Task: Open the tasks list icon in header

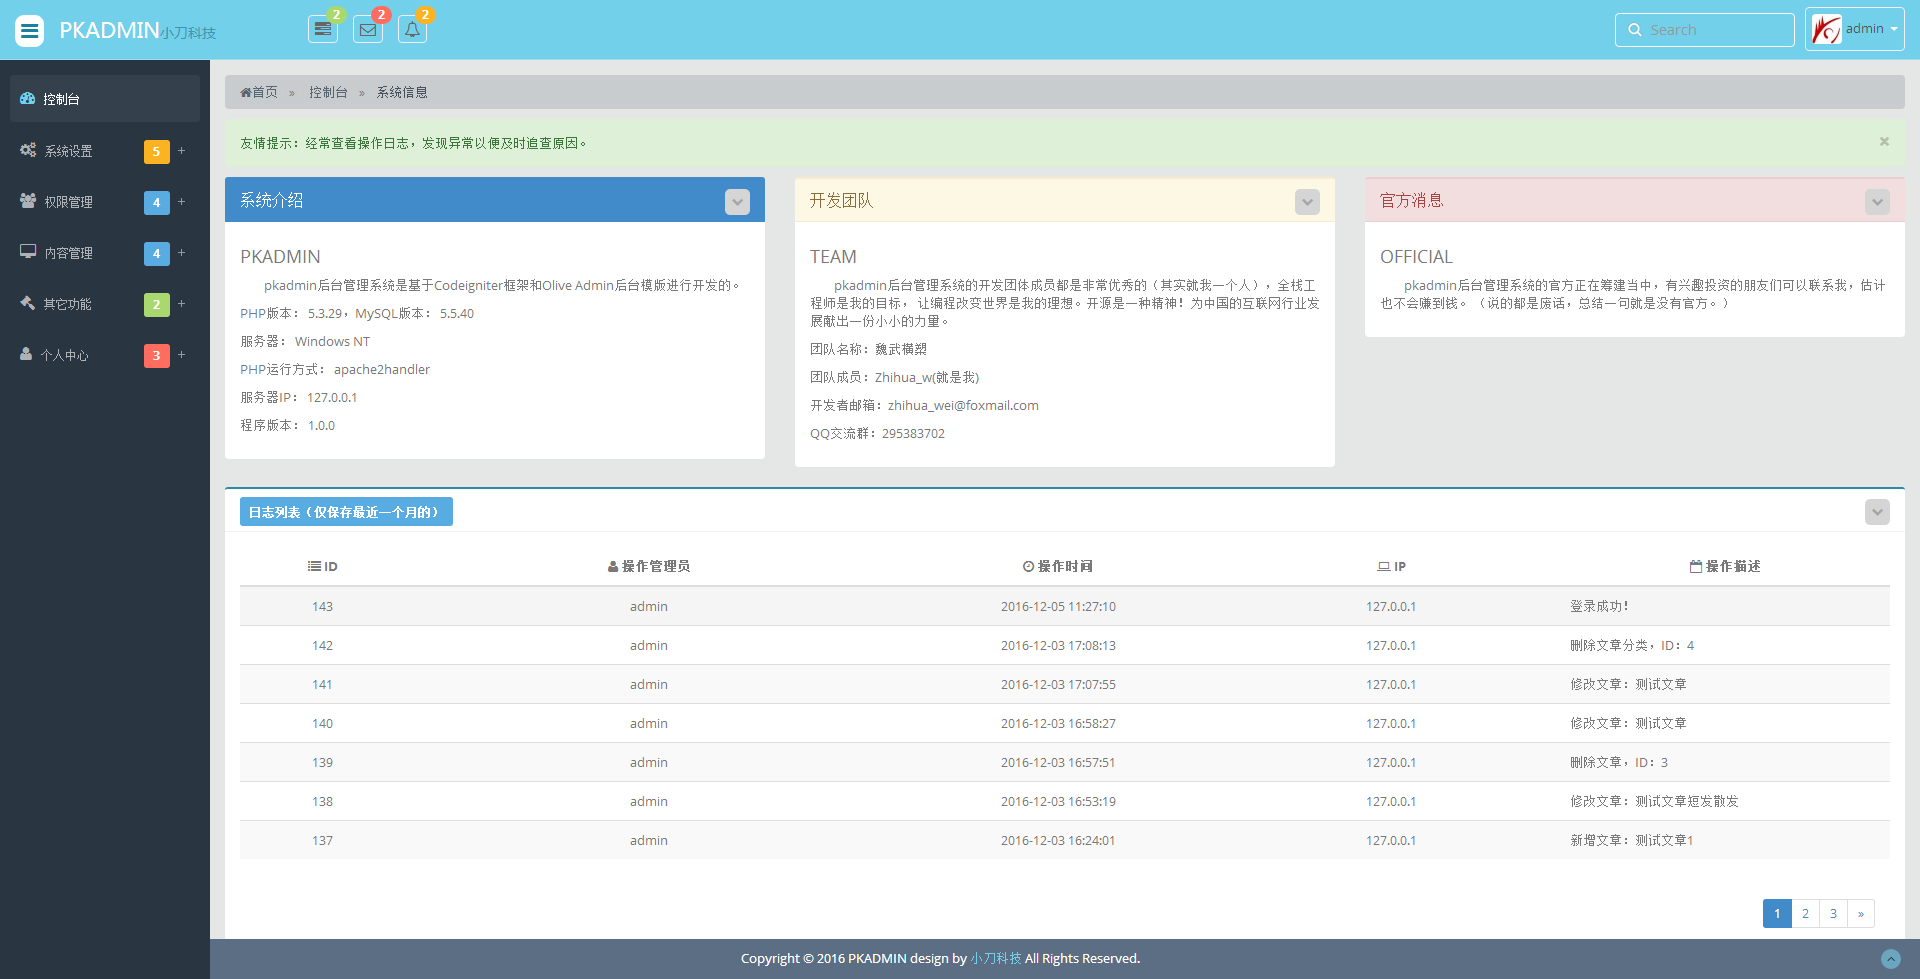Action: [323, 30]
